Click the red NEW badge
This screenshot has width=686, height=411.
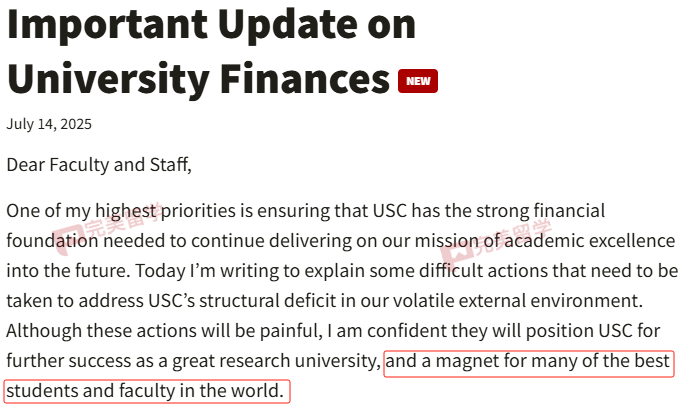coord(418,81)
